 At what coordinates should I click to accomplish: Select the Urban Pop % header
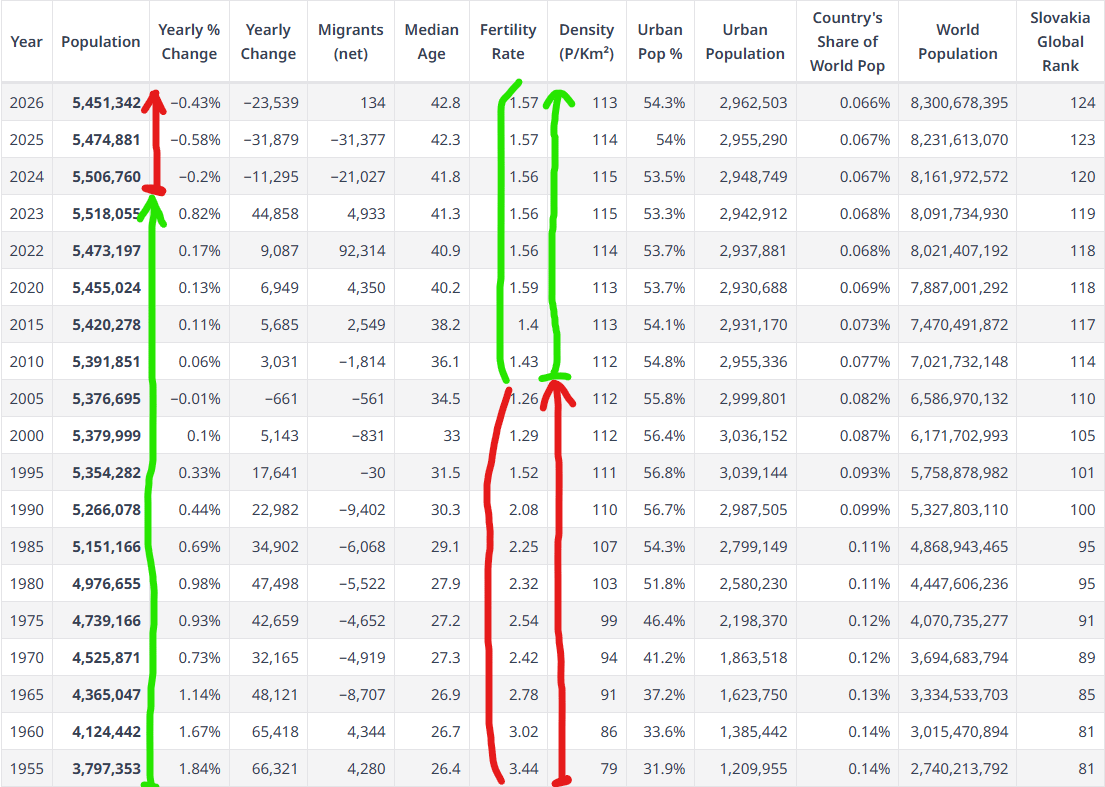[x=660, y=42]
